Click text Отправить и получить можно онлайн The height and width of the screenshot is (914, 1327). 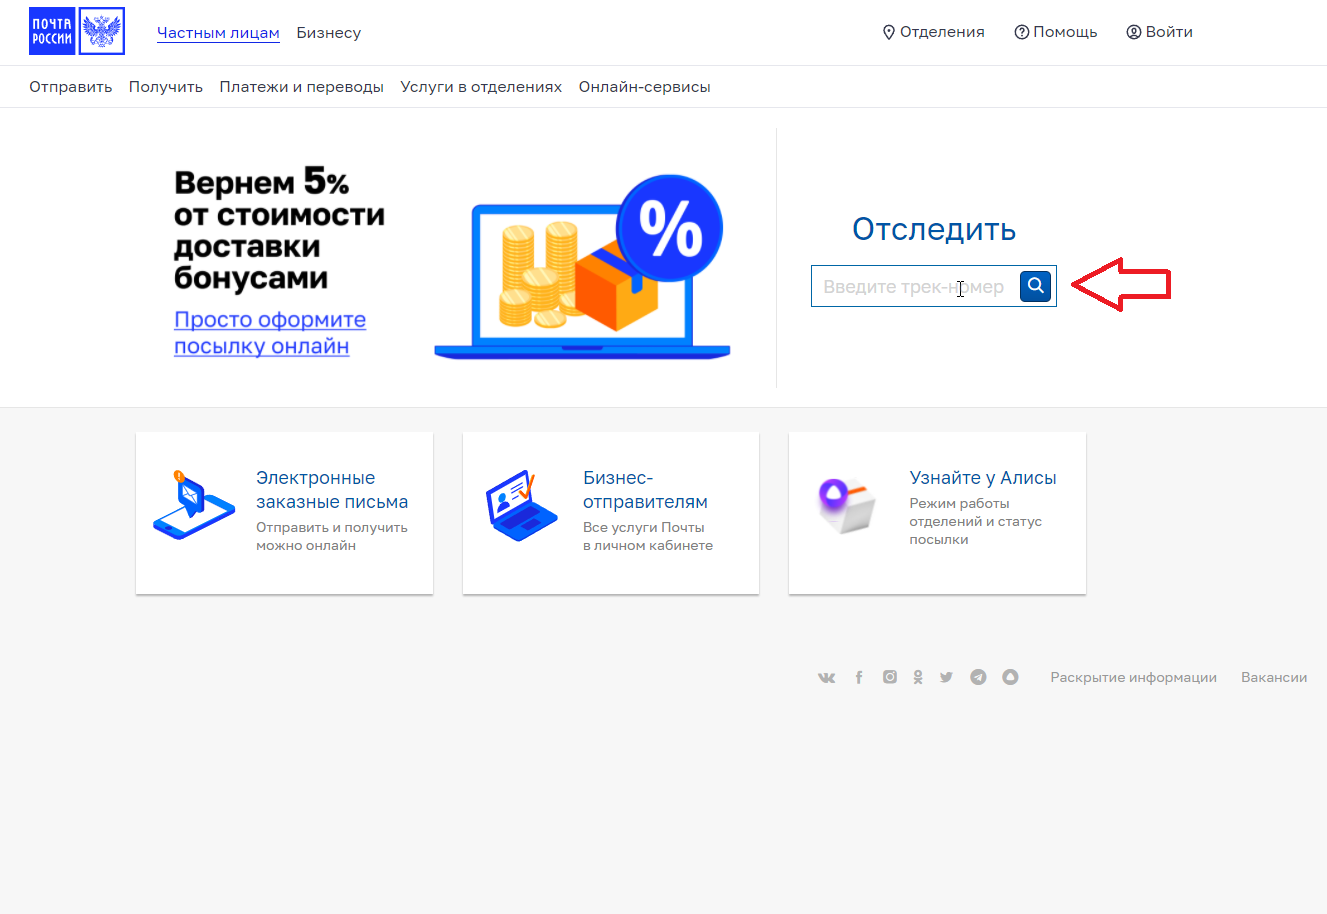(332, 536)
